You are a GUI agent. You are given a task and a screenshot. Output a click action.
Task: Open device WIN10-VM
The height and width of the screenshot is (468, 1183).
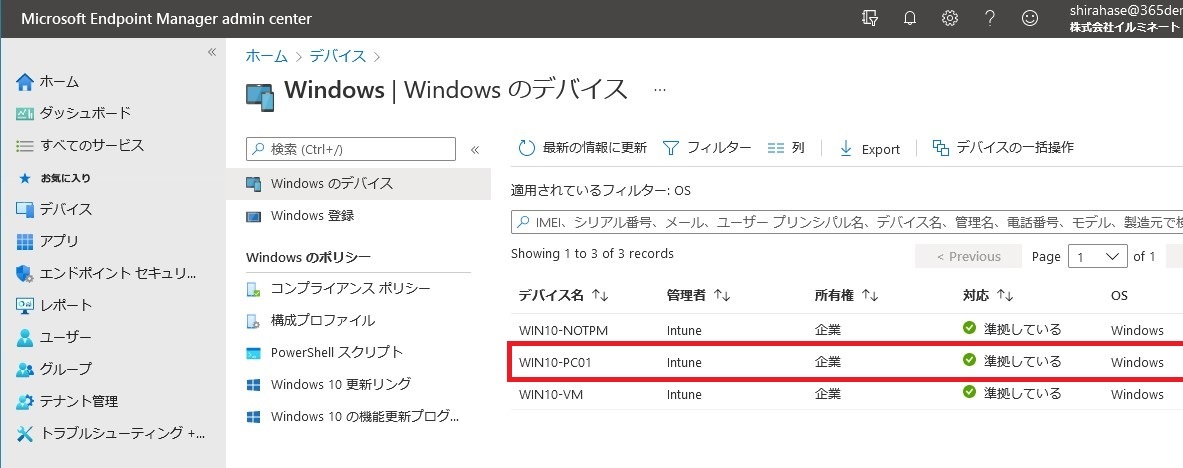coord(551,394)
